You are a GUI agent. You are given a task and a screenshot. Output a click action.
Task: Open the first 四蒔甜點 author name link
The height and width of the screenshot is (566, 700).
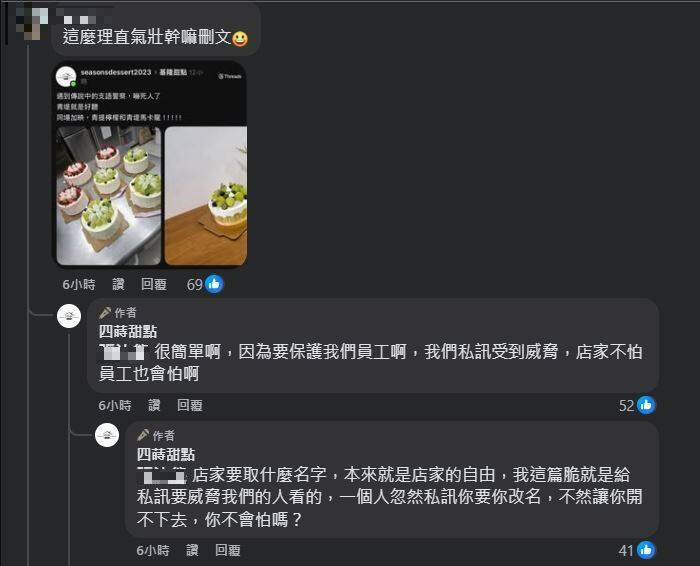(x=128, y=332)
